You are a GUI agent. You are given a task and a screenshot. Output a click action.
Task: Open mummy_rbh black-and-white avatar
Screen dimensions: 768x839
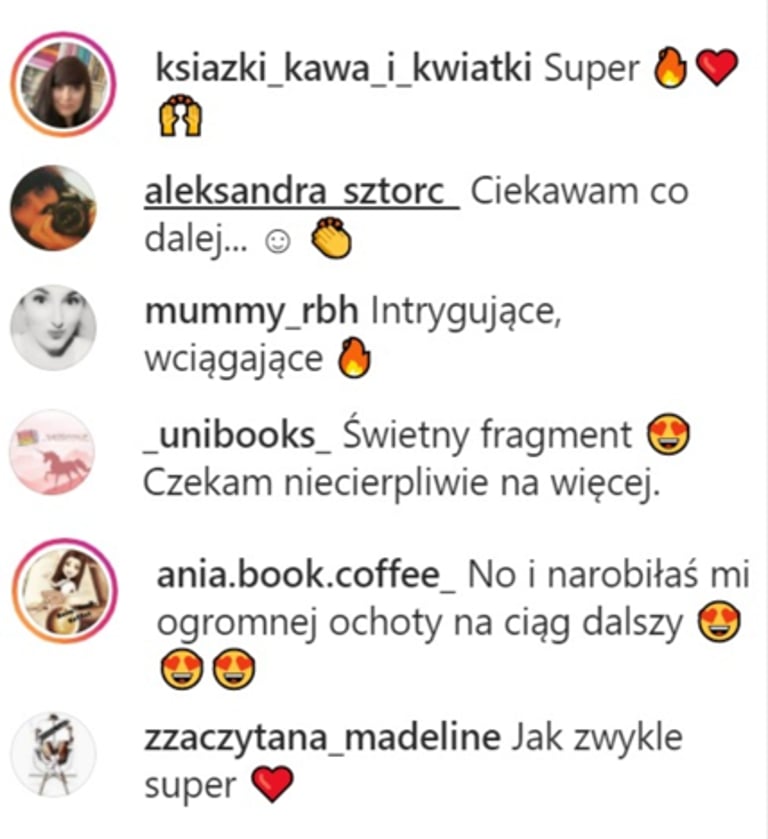pos(54,327)
